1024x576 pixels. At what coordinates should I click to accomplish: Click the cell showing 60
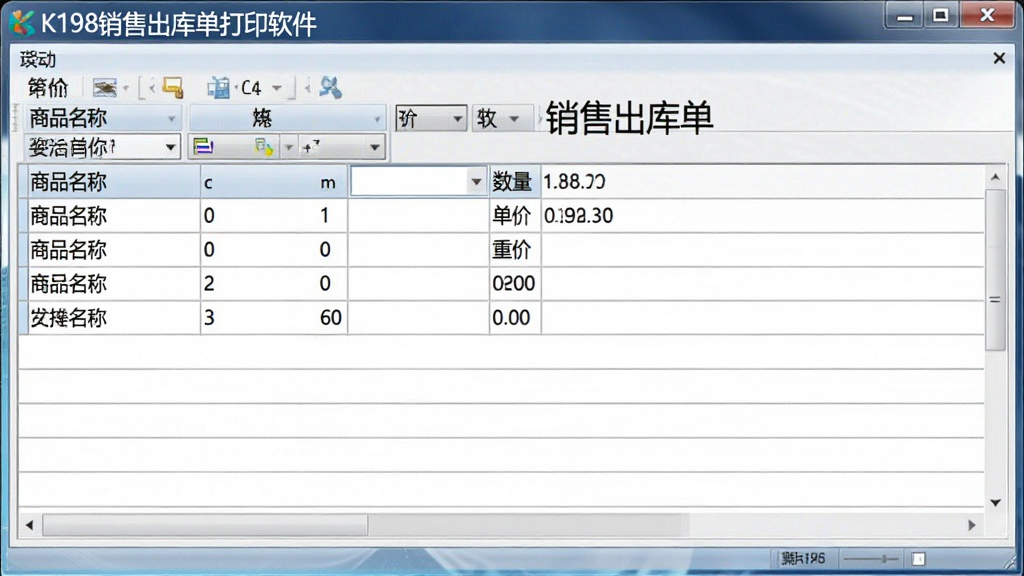click(330, 317)
